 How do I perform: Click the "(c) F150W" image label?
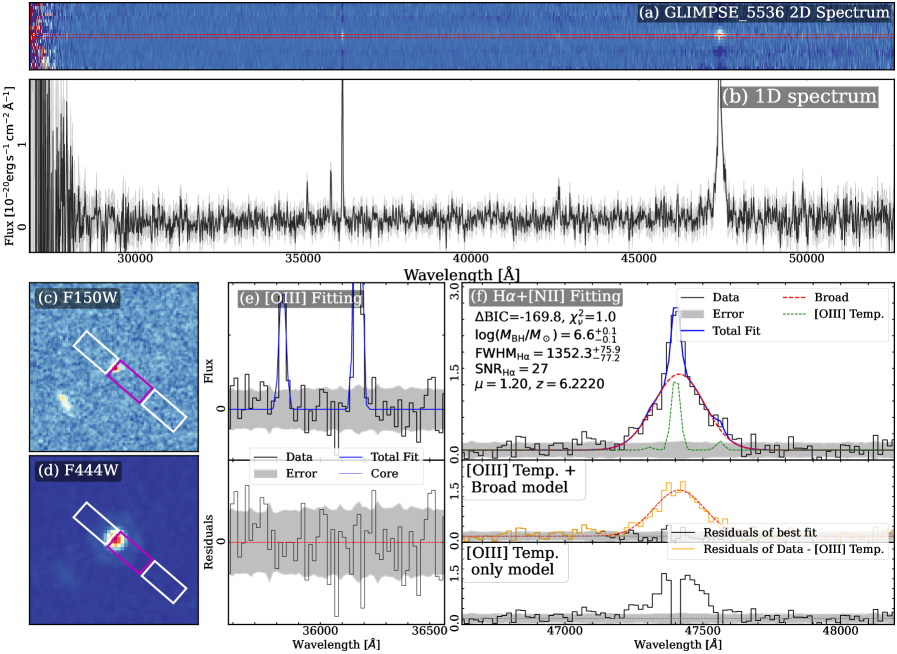tap(77, 298)
